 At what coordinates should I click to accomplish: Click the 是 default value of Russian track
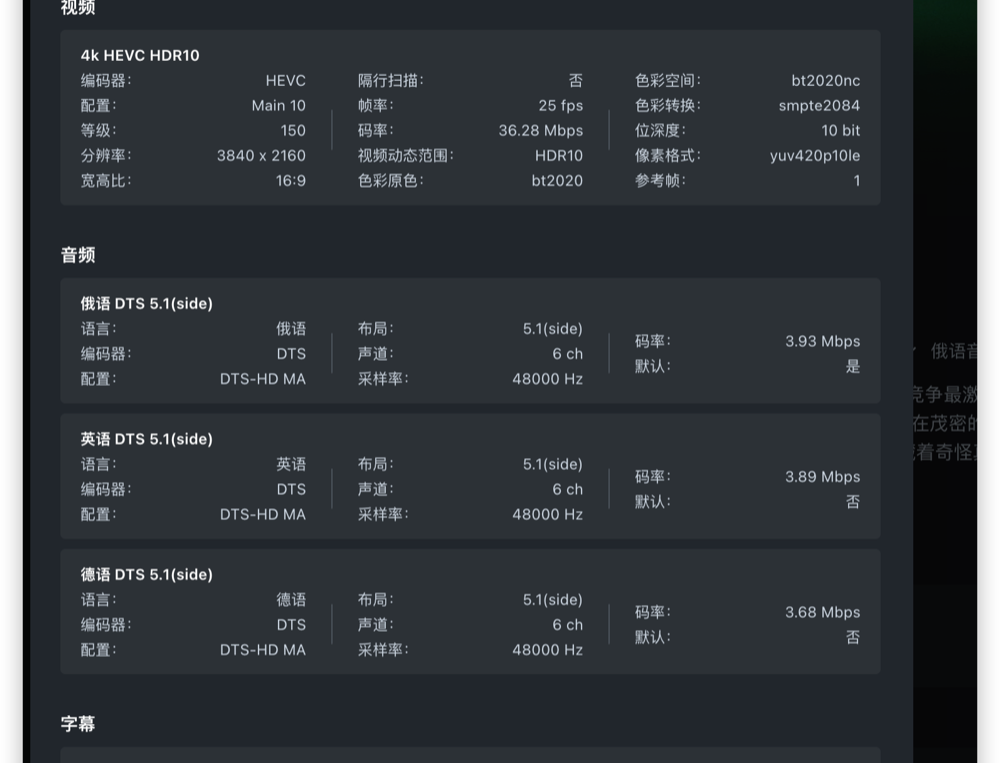(x=852, y=366)
